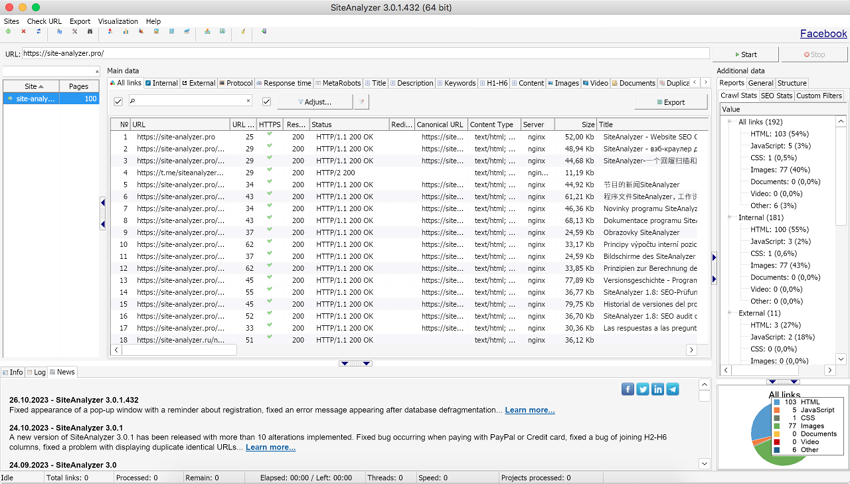Switch to the MetaRobots tab
Screen dimensions: 850x484
pos(338,83)
